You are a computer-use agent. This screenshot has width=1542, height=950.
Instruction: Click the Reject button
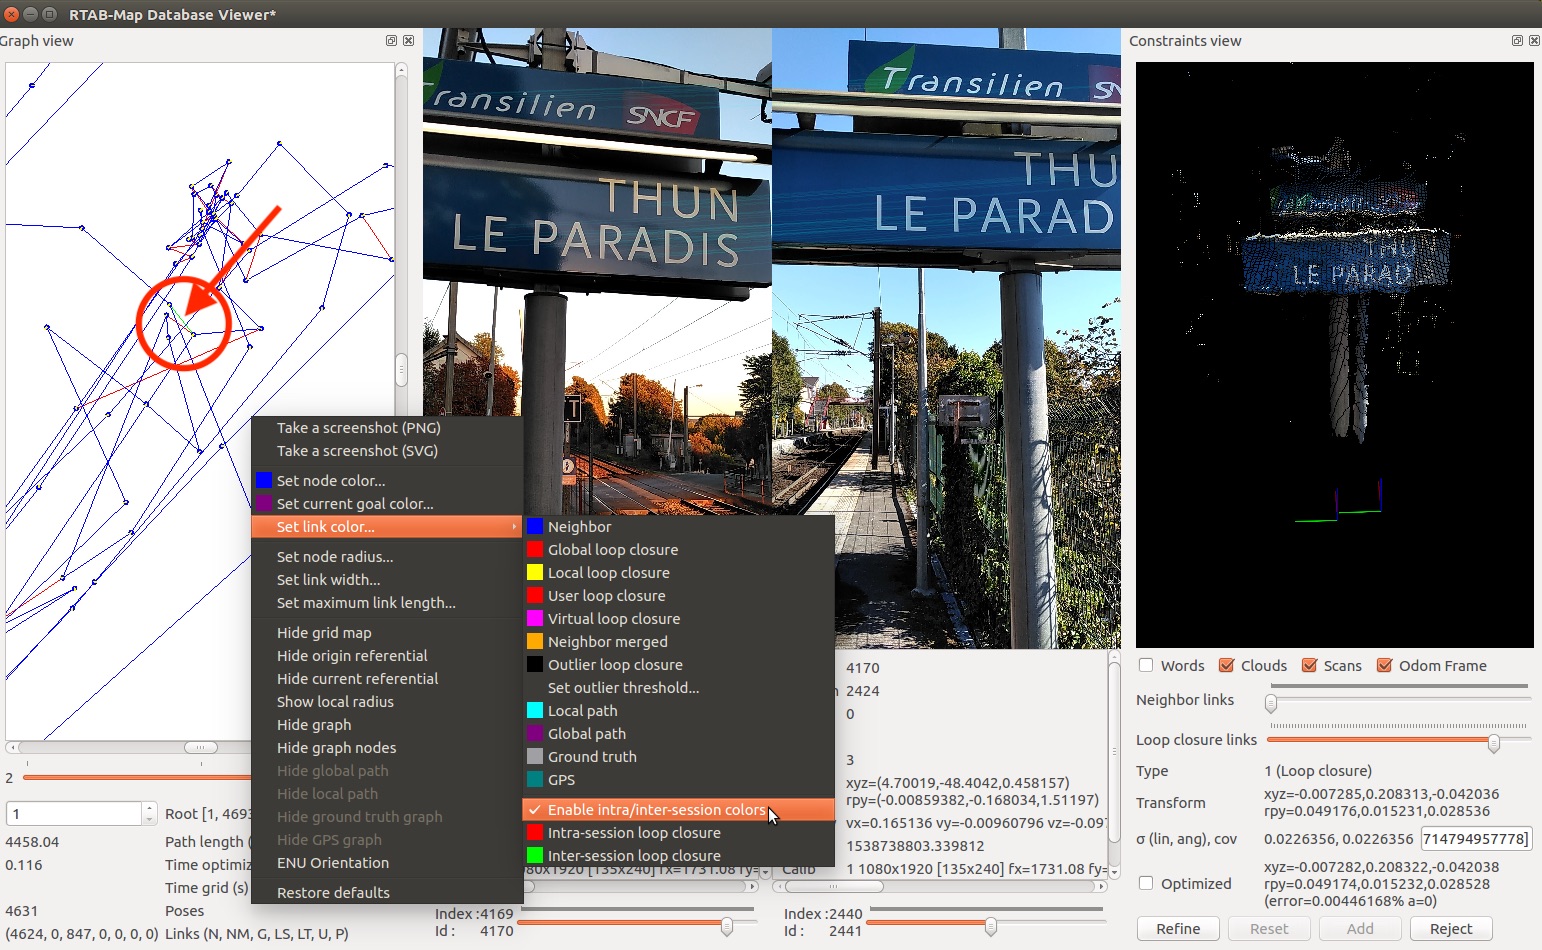coord(1450,929)
